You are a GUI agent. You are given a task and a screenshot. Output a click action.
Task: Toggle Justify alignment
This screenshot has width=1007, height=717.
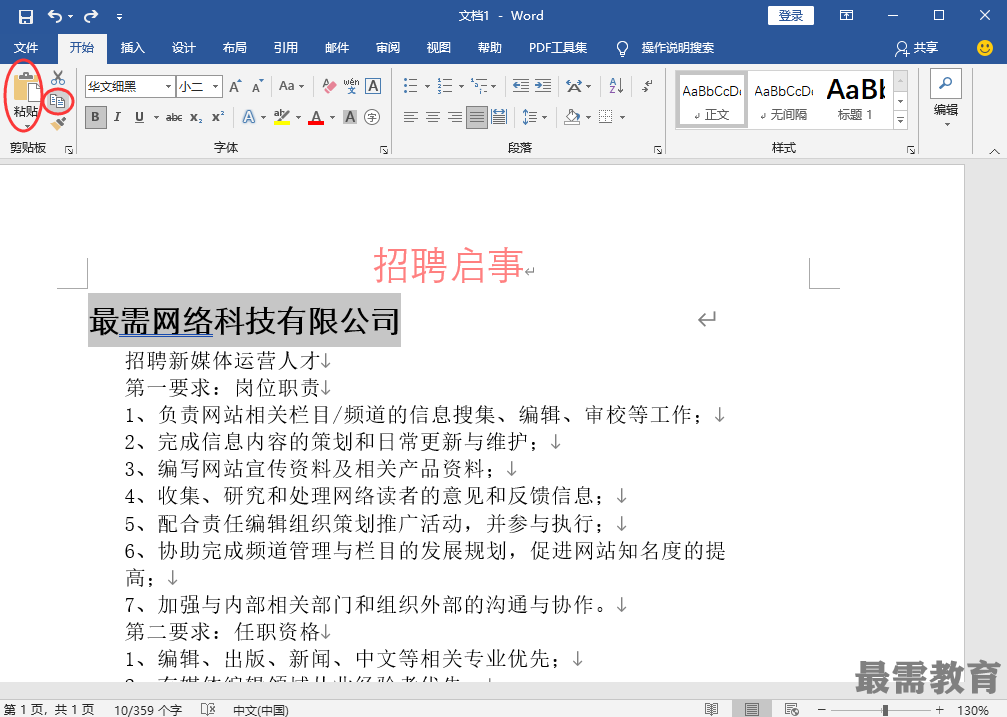point(477,117)
